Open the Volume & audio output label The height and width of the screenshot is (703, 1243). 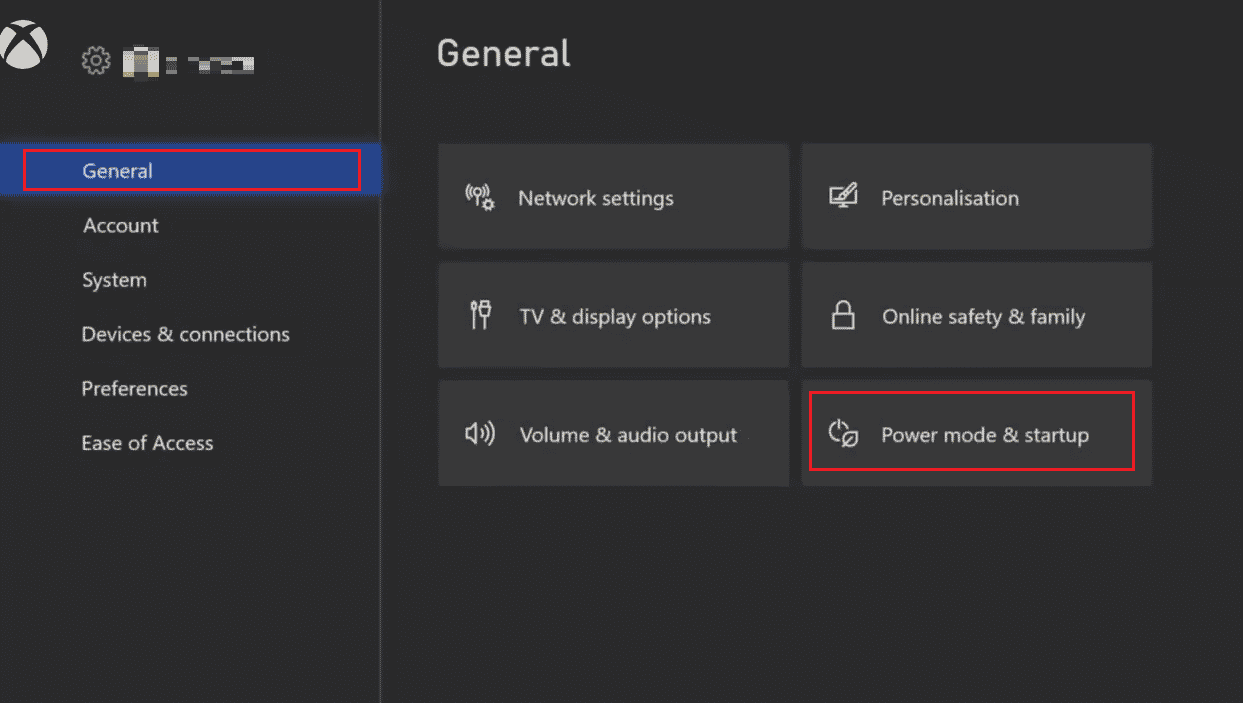pyautogui.click(x=628, y=435)
